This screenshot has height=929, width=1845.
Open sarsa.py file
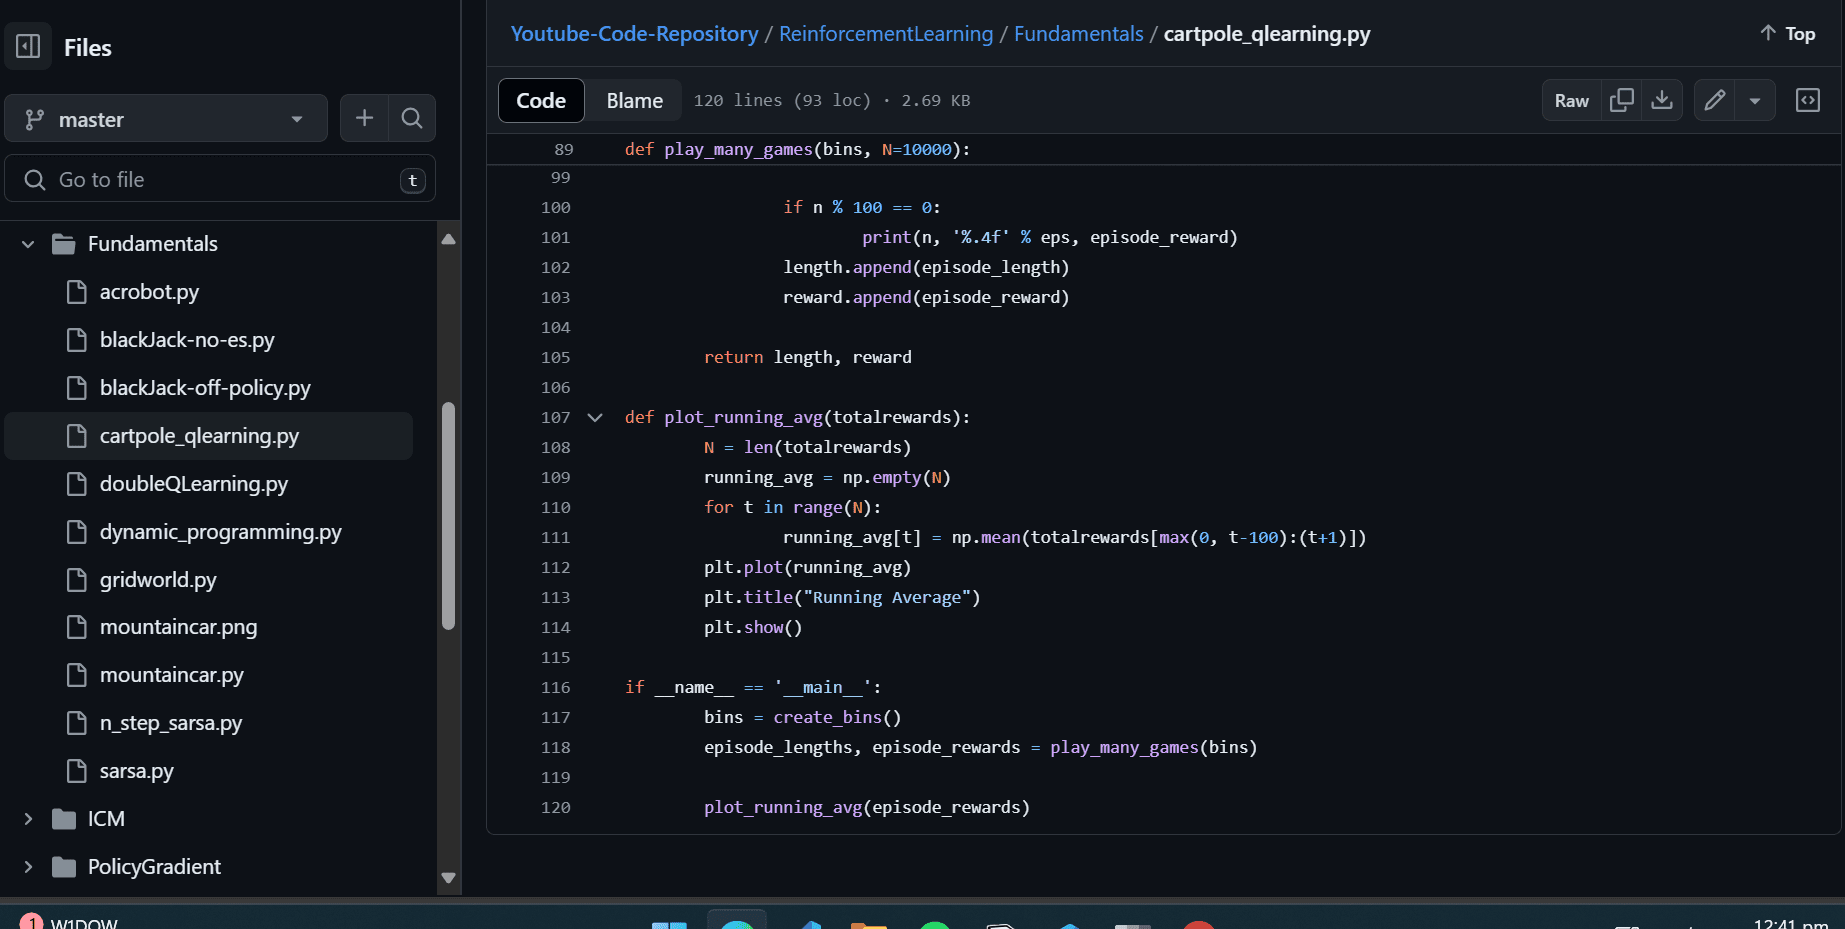pyautogui.click(x=137, y=771)
